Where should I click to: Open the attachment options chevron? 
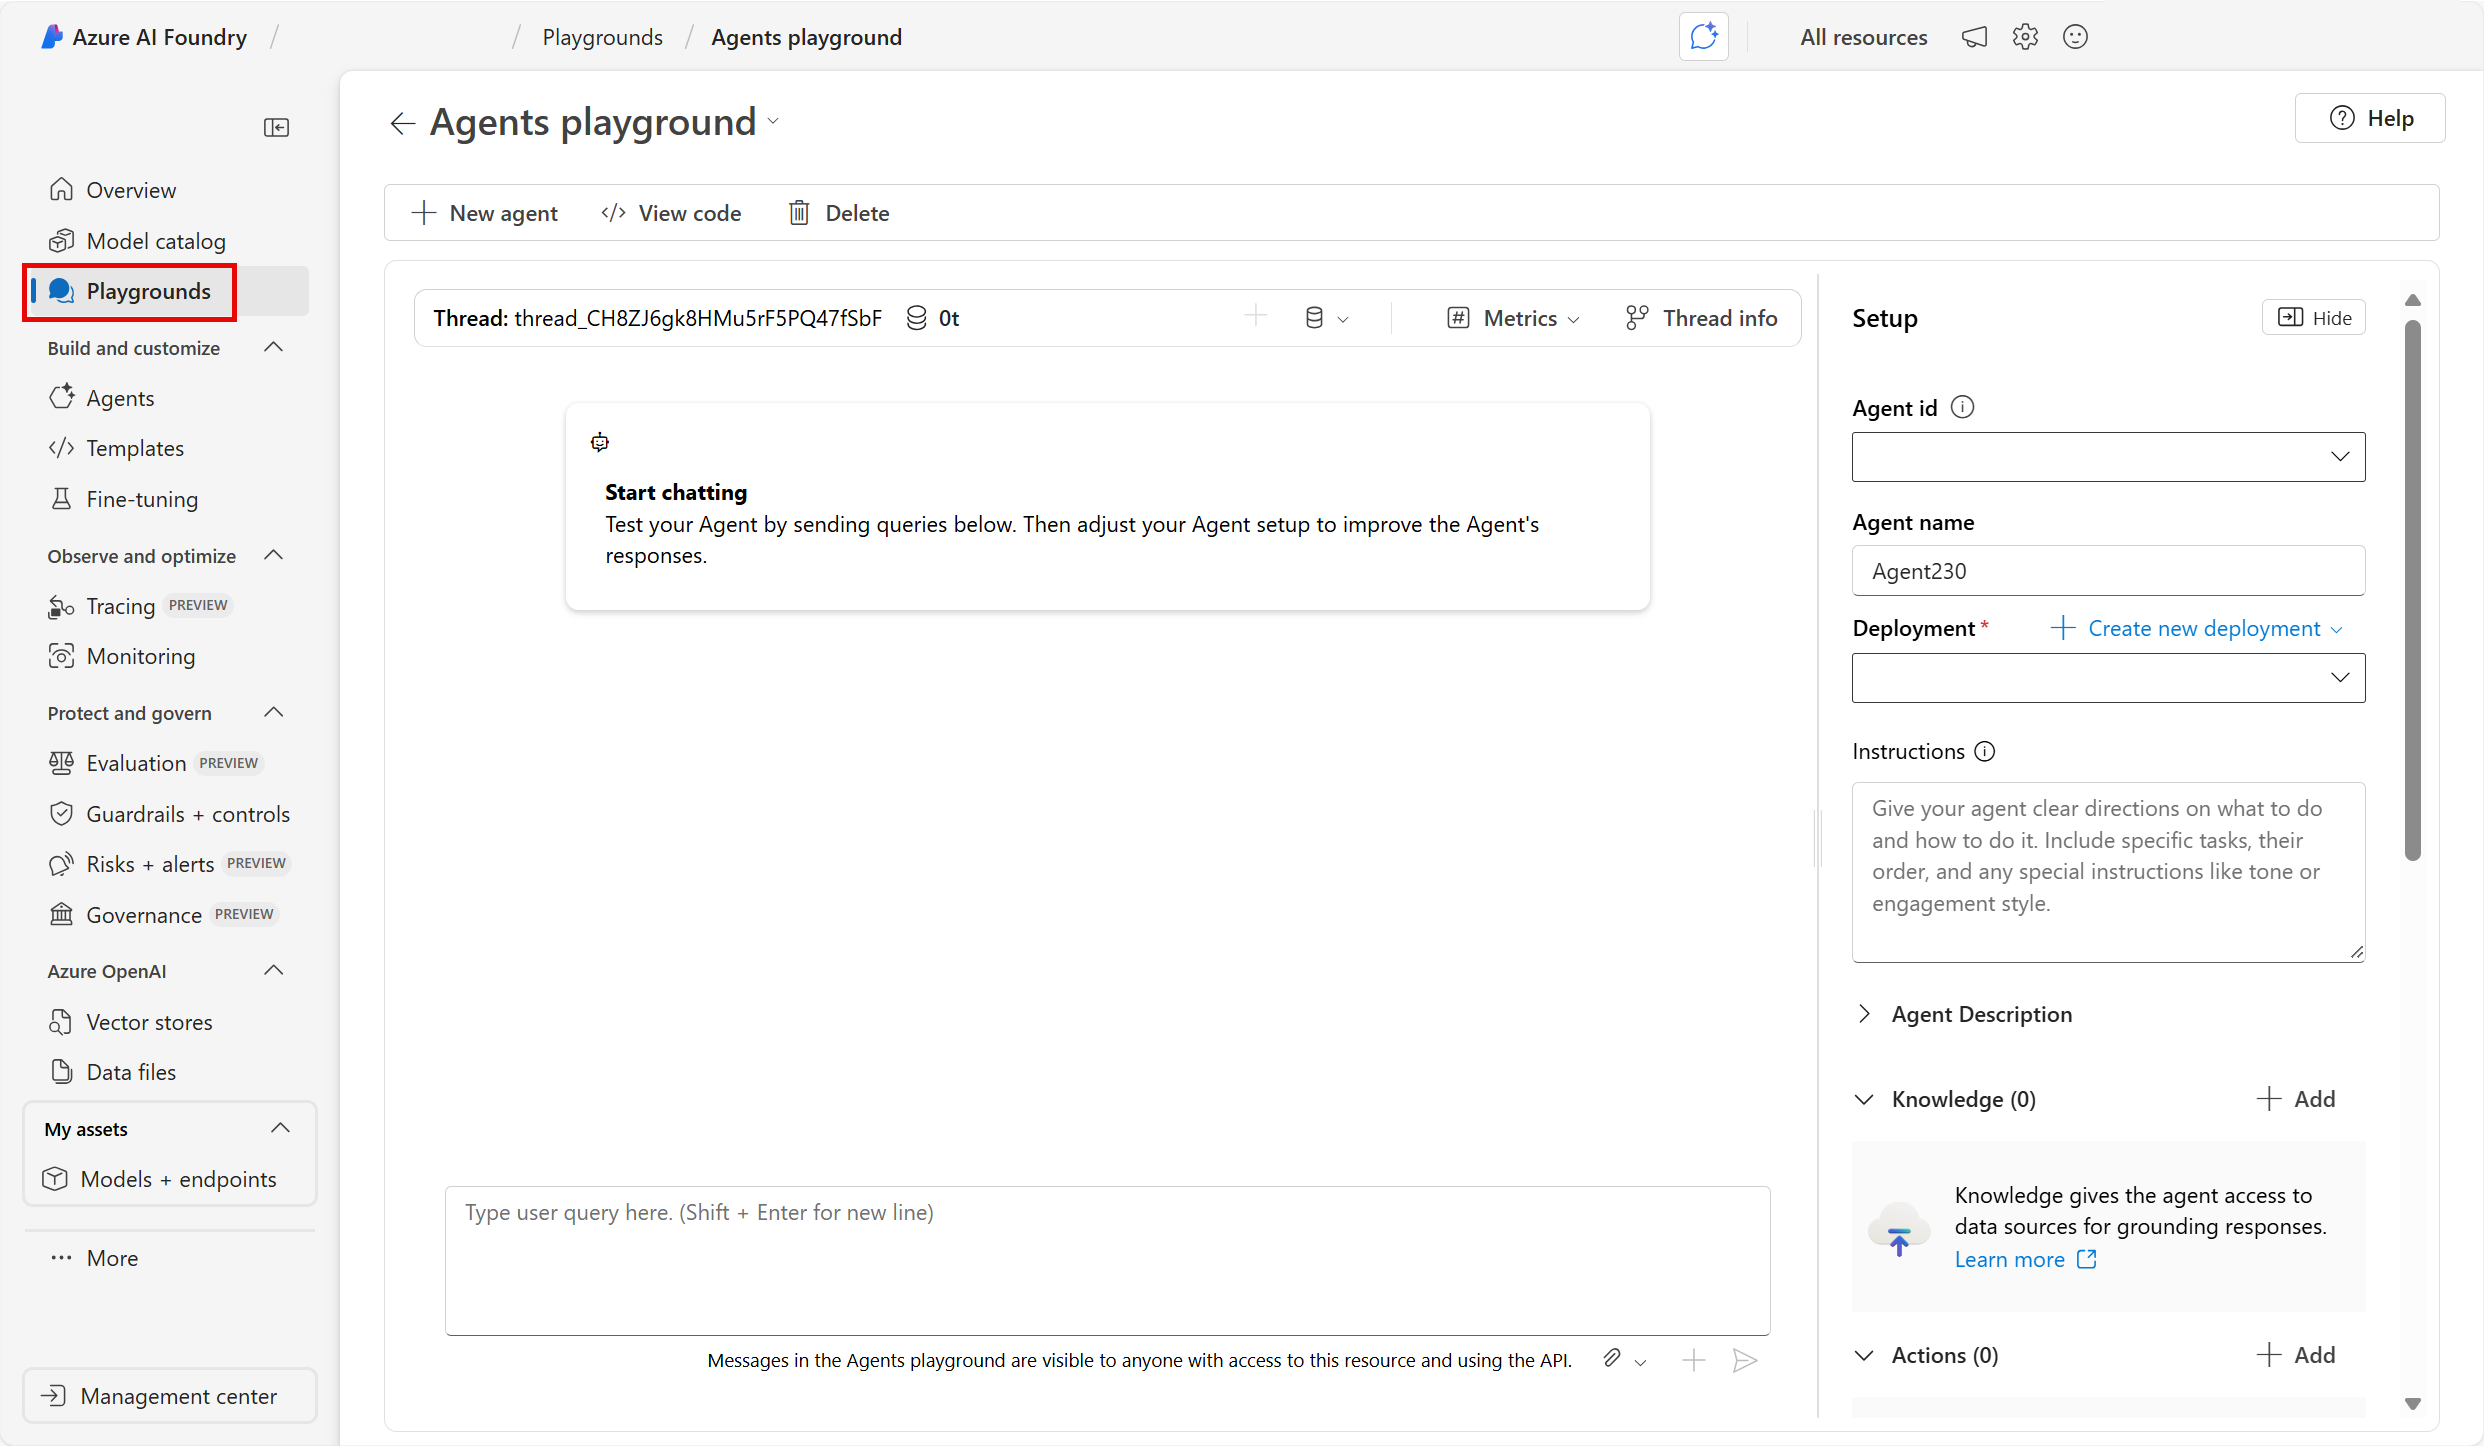click(1641, 1361)
